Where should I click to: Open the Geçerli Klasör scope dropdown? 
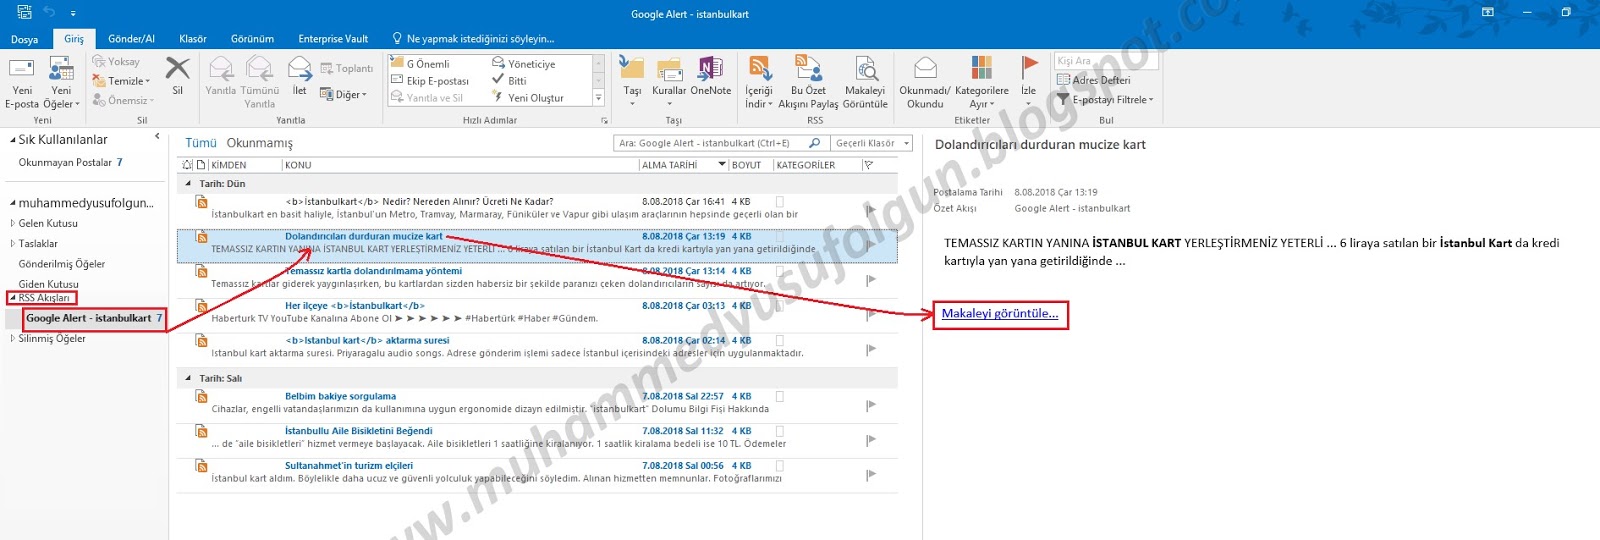pos(871,143)
